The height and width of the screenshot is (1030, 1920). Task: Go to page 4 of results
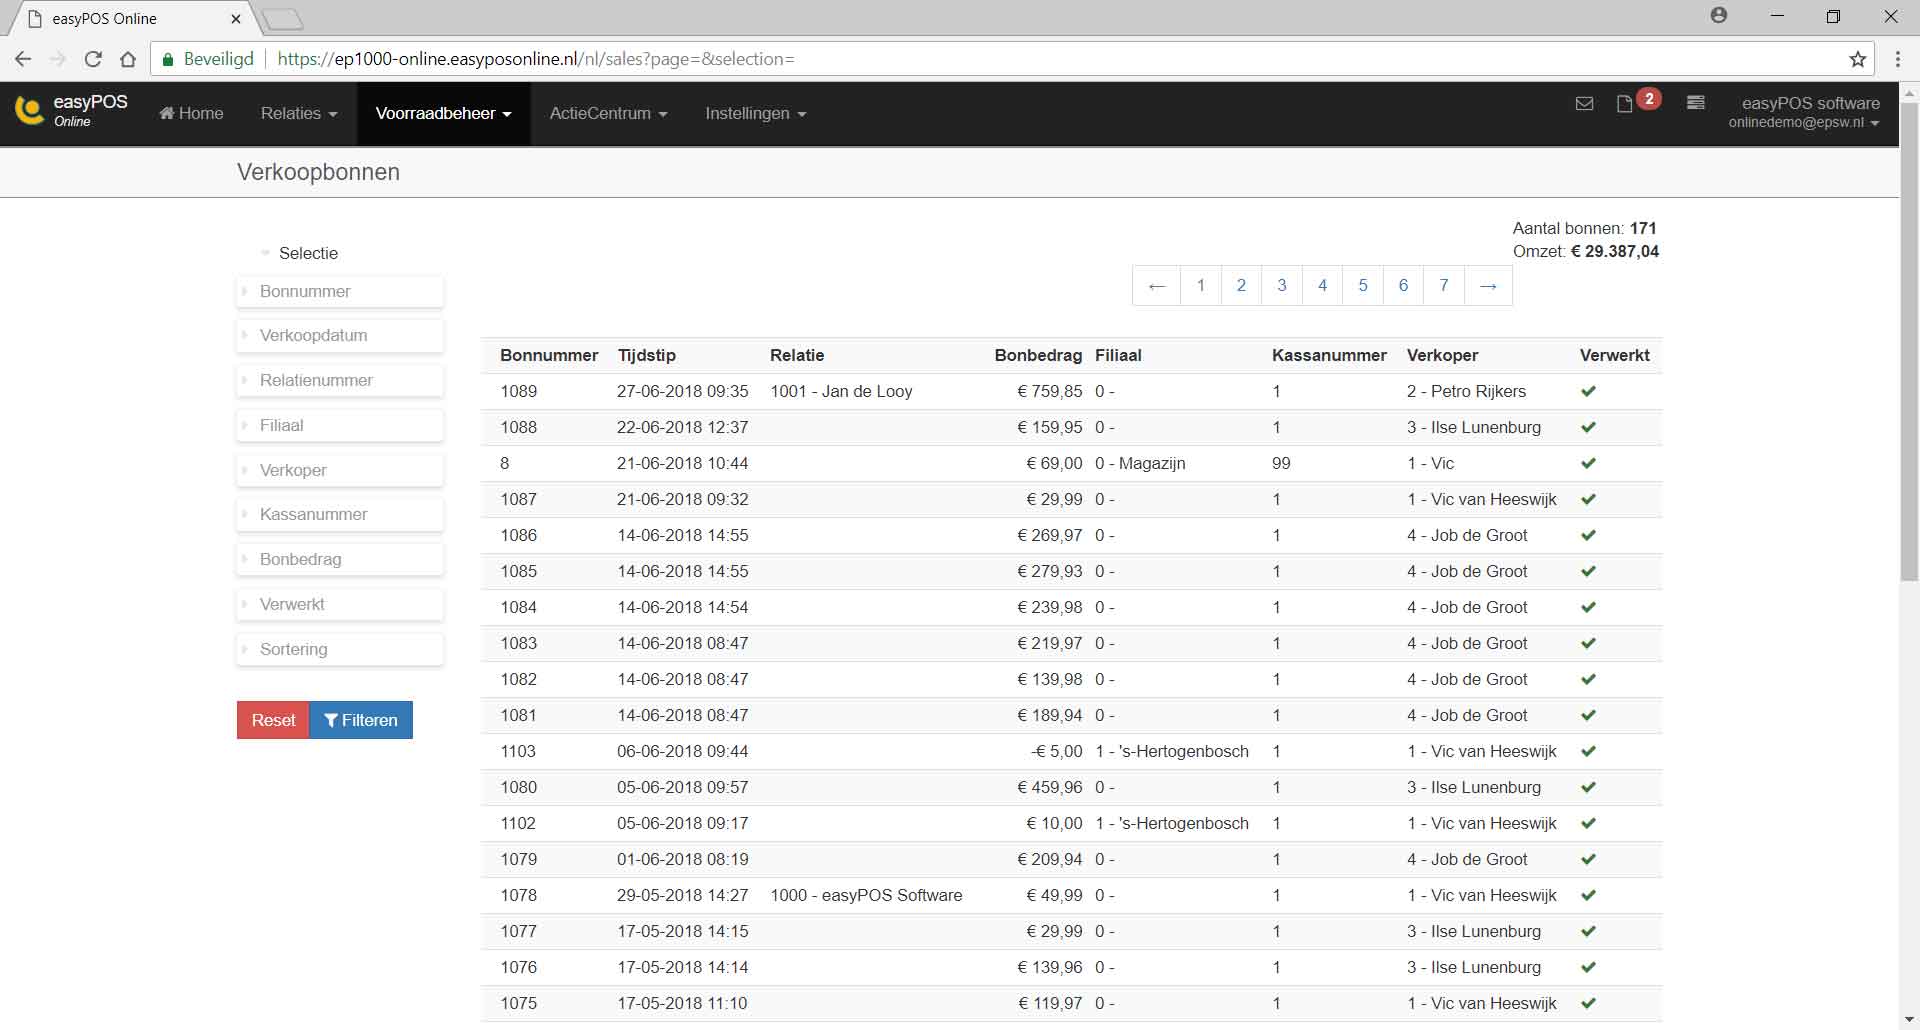click(1322, 286)
